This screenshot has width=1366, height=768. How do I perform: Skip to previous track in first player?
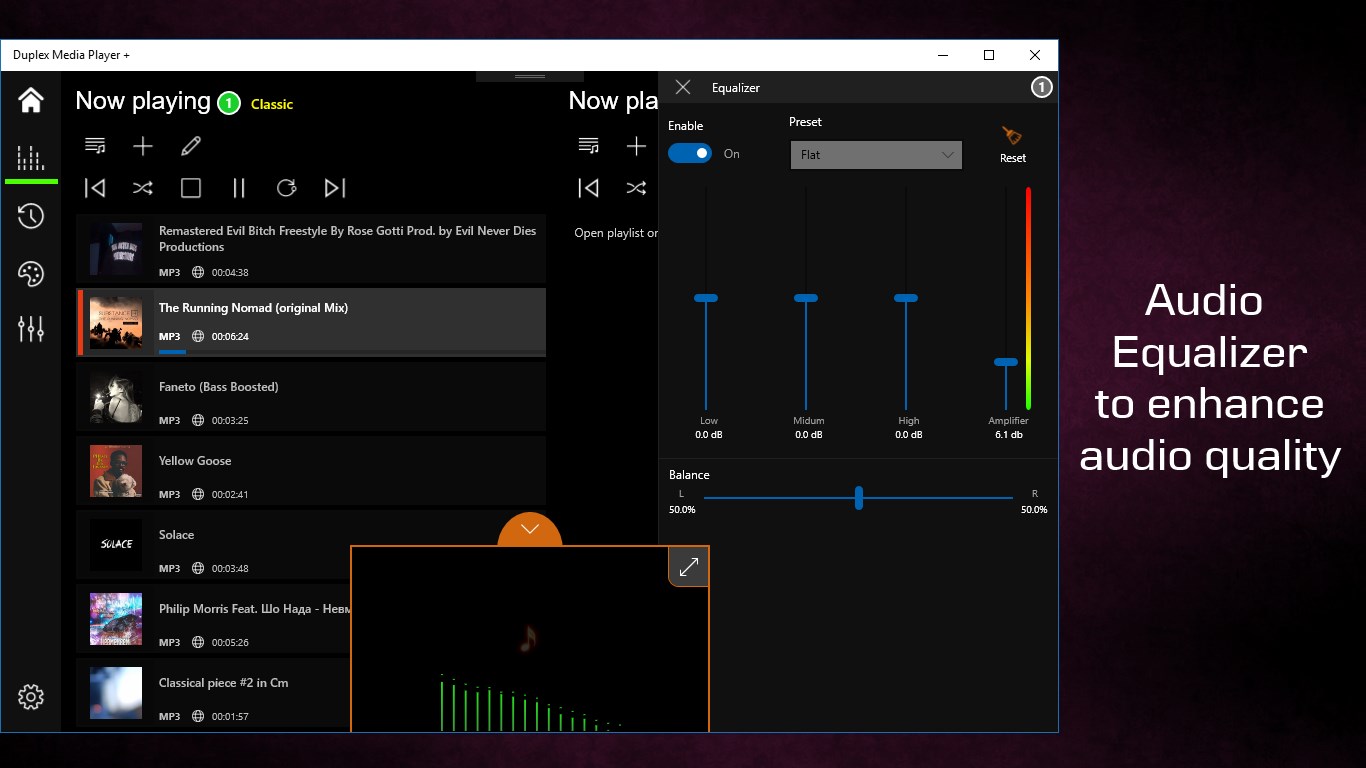(95, 188)
